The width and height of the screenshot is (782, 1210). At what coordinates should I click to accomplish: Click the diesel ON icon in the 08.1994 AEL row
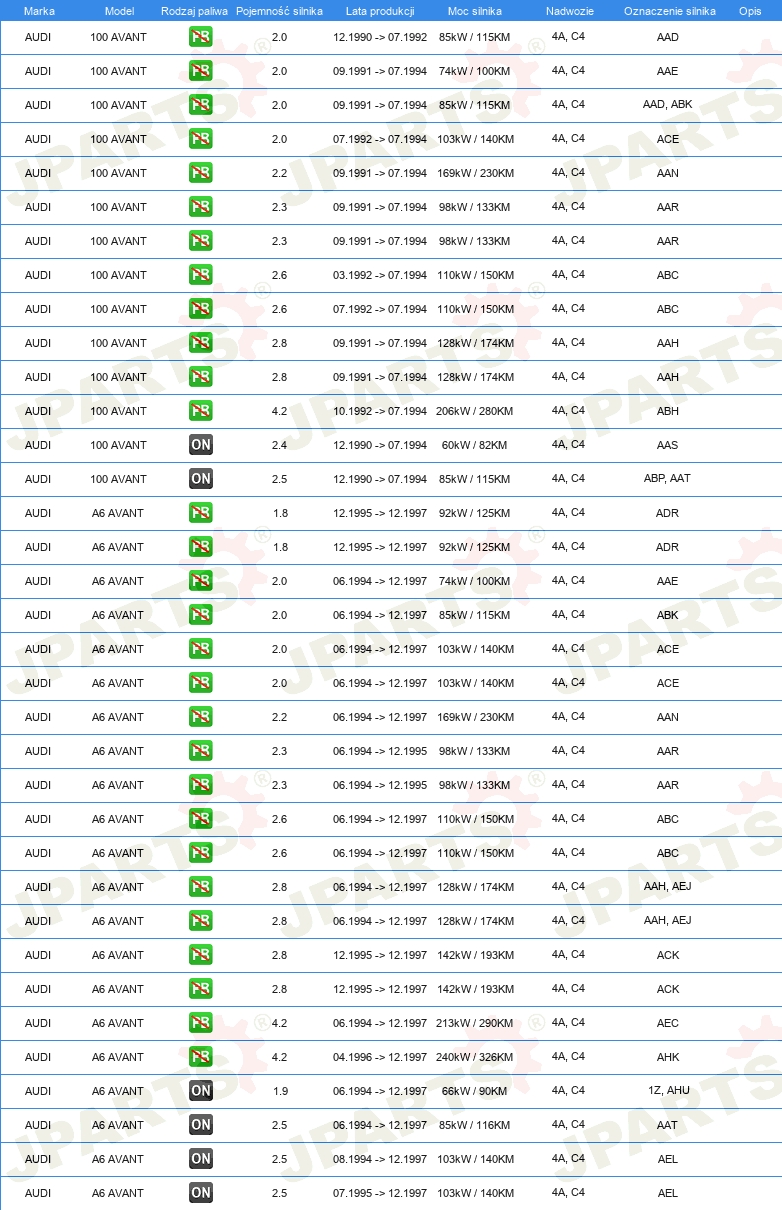click(x=201, y=1159)
